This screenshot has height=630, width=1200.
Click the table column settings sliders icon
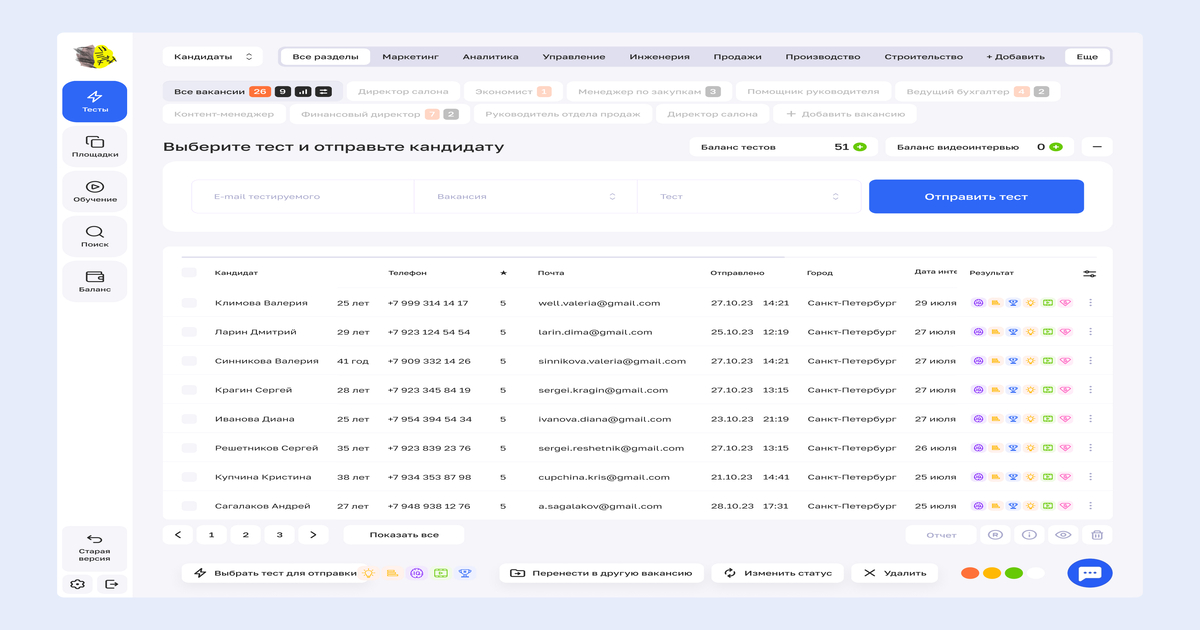(1089, 273)
